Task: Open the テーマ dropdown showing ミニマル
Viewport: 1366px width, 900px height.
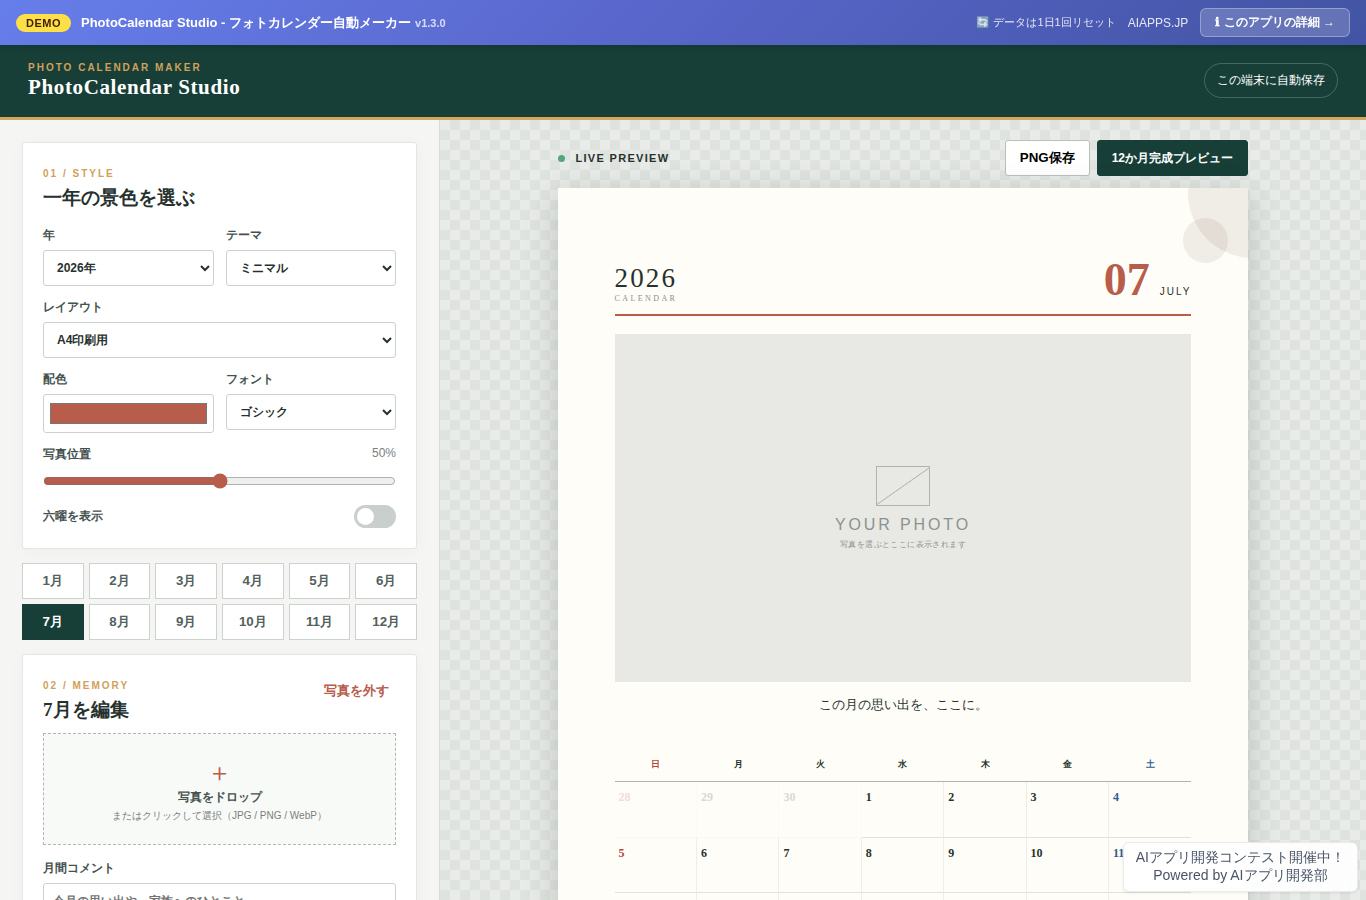Action: tap(311, 268)
